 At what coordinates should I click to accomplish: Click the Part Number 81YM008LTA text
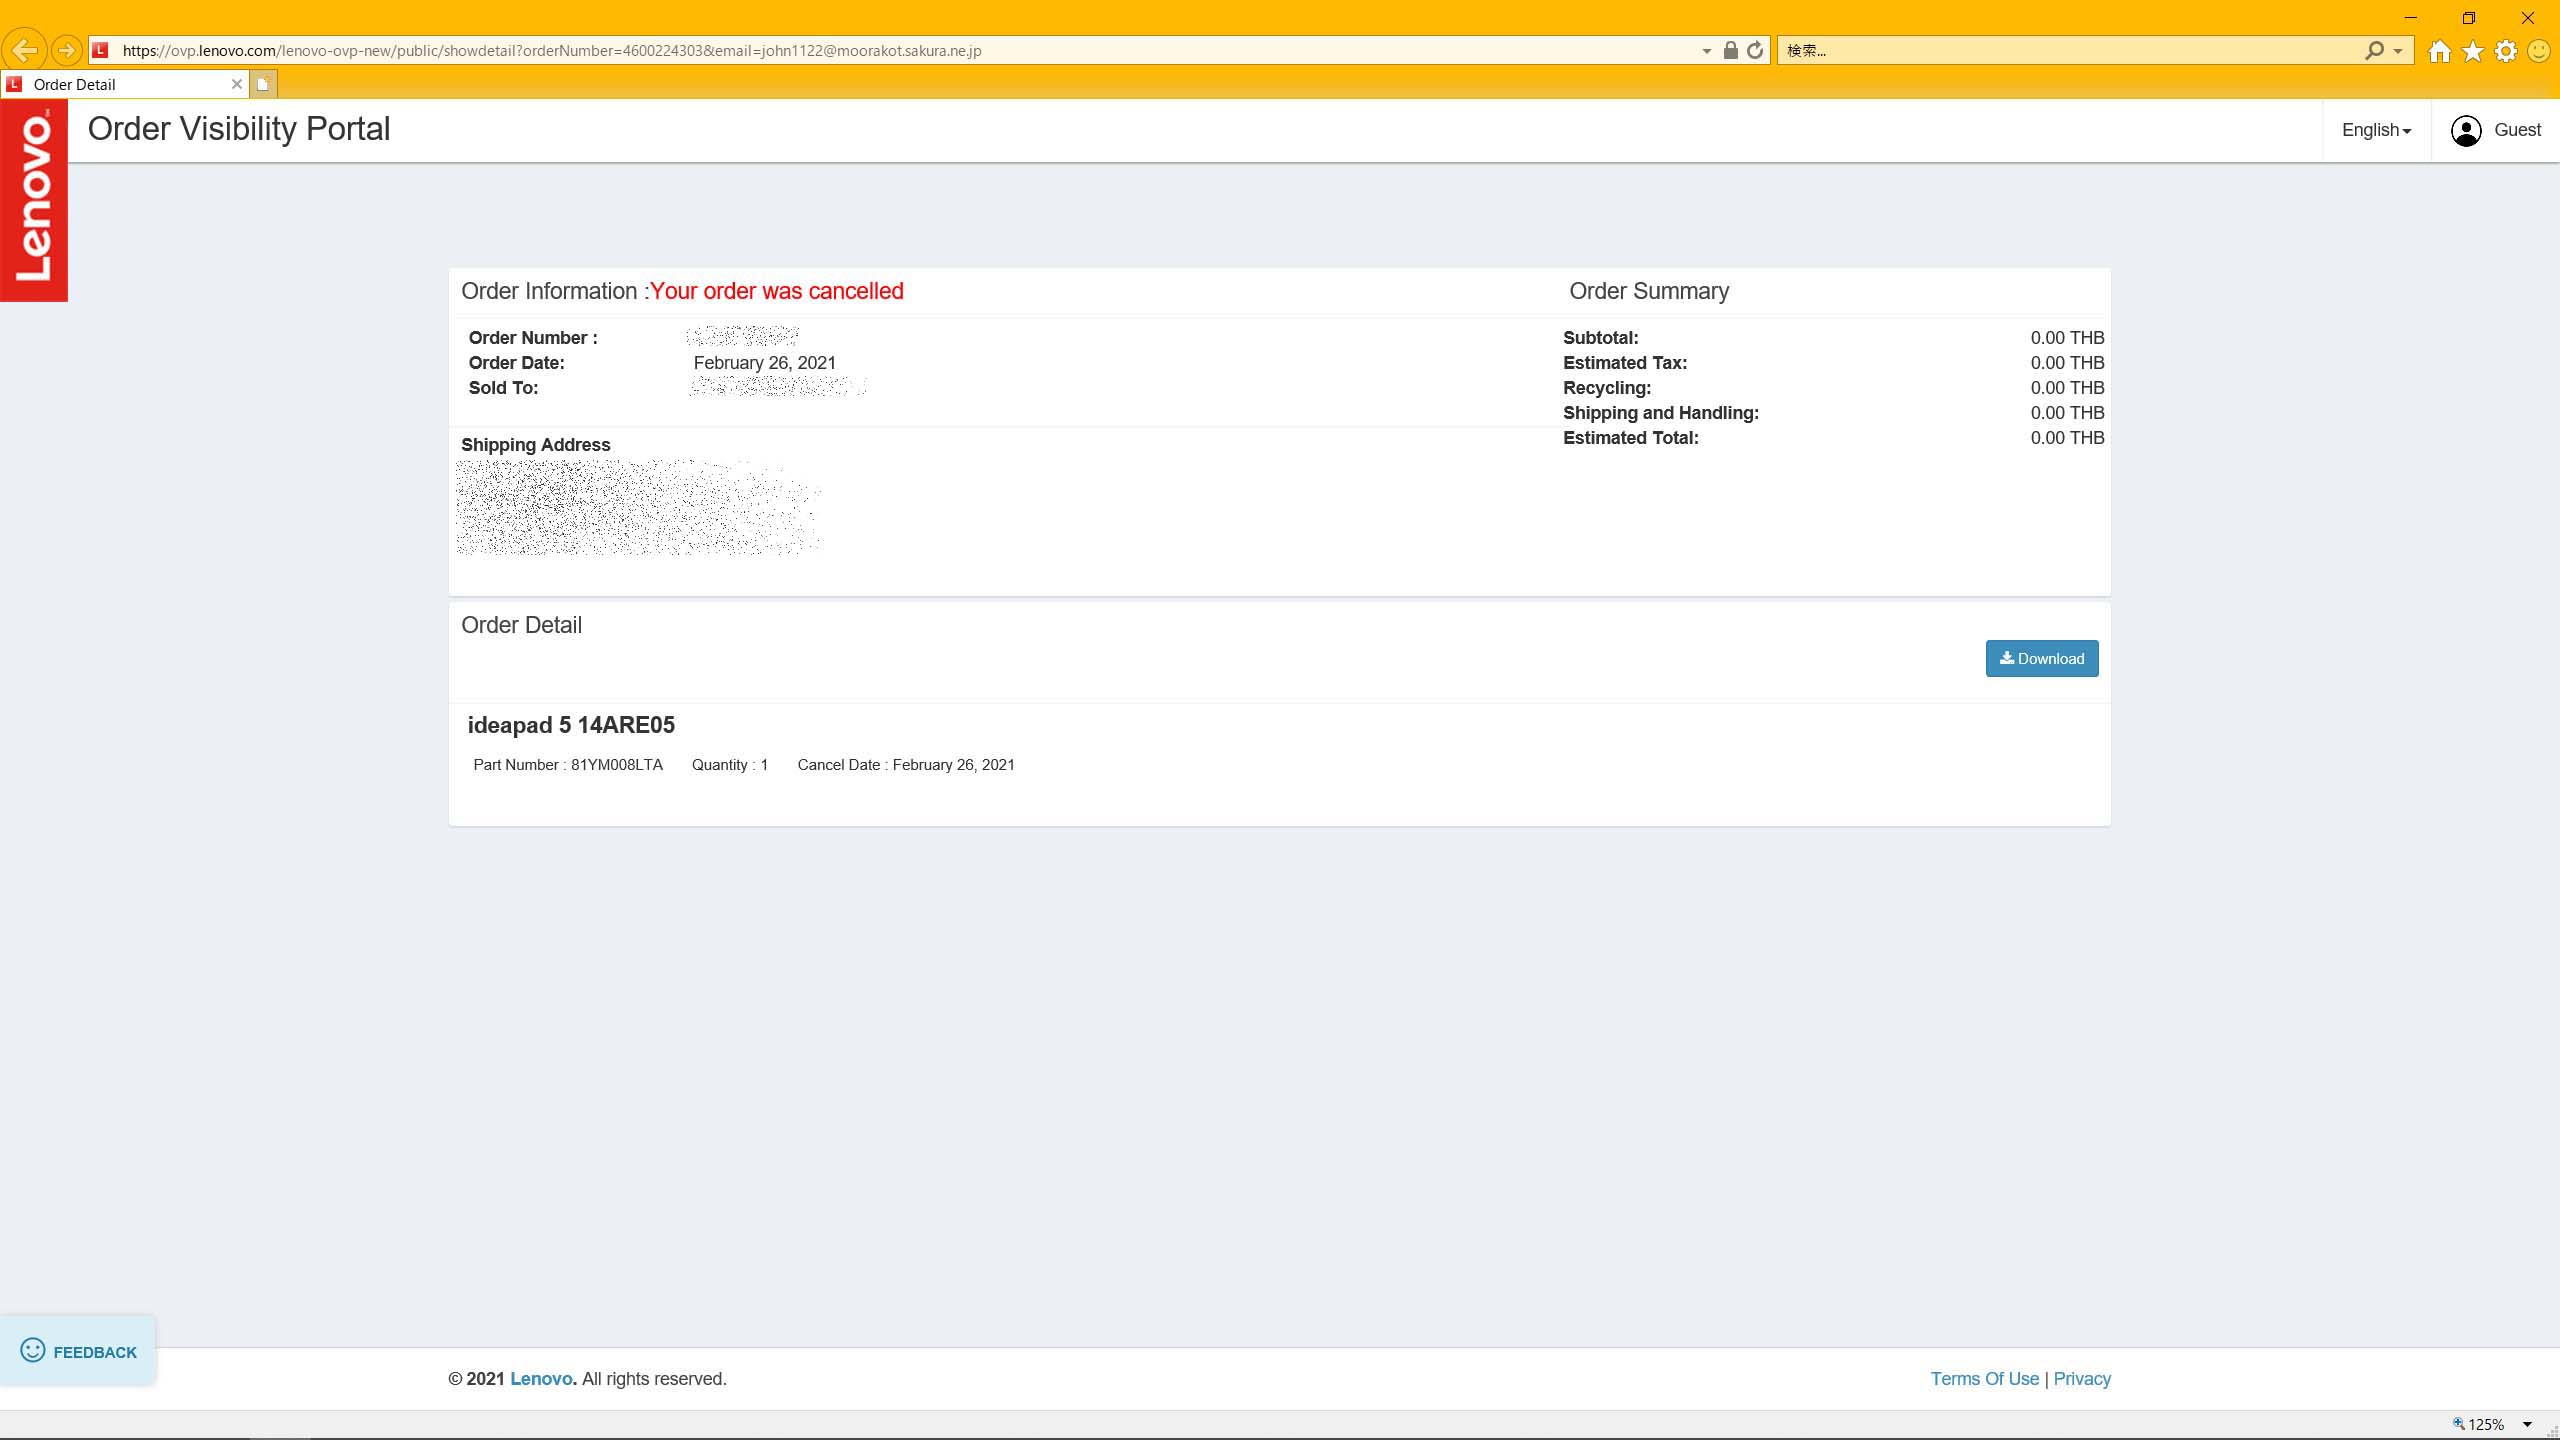(568, 765)
